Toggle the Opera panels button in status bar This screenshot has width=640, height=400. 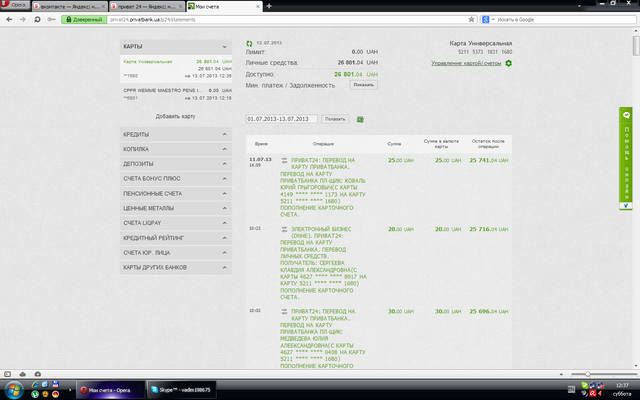pos(7,374)
